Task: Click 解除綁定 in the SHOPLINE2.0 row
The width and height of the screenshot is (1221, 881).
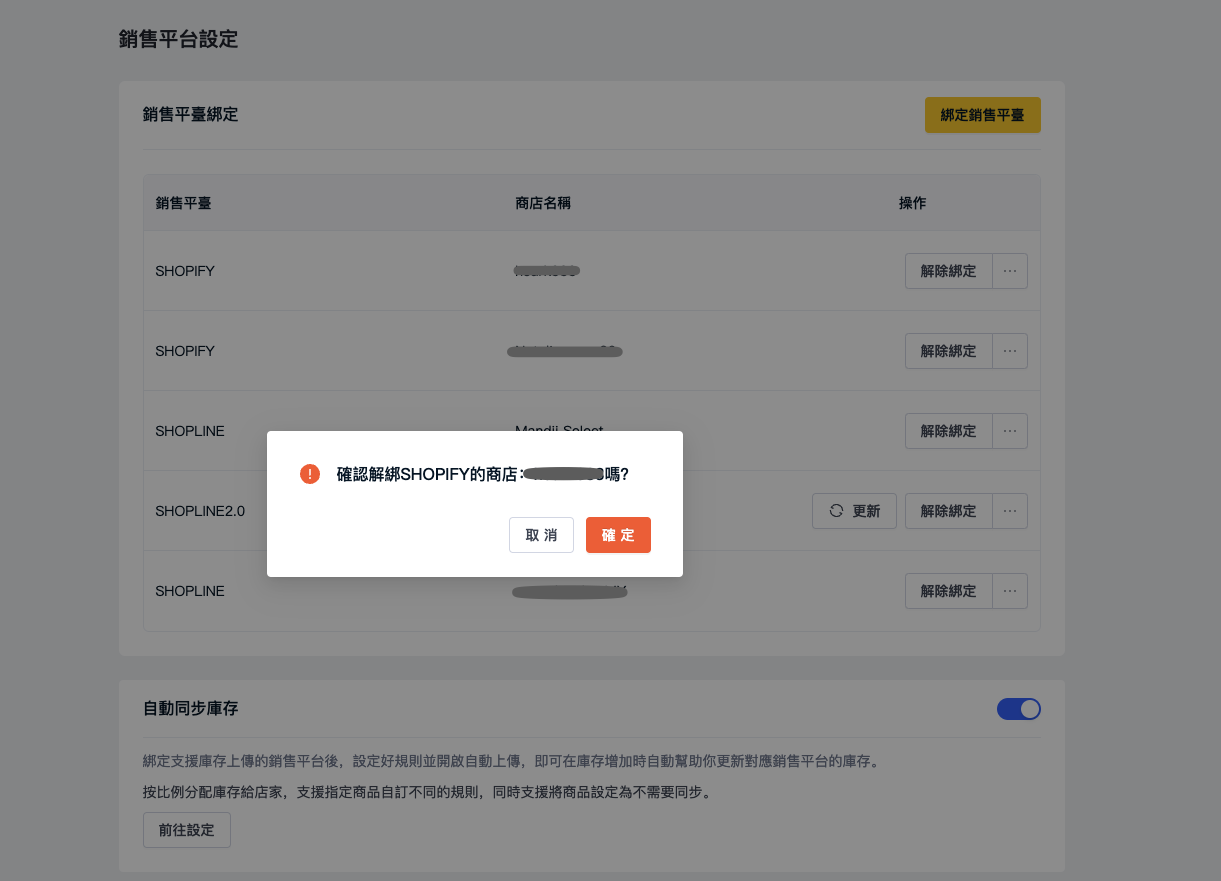Action: click(948, 511)
